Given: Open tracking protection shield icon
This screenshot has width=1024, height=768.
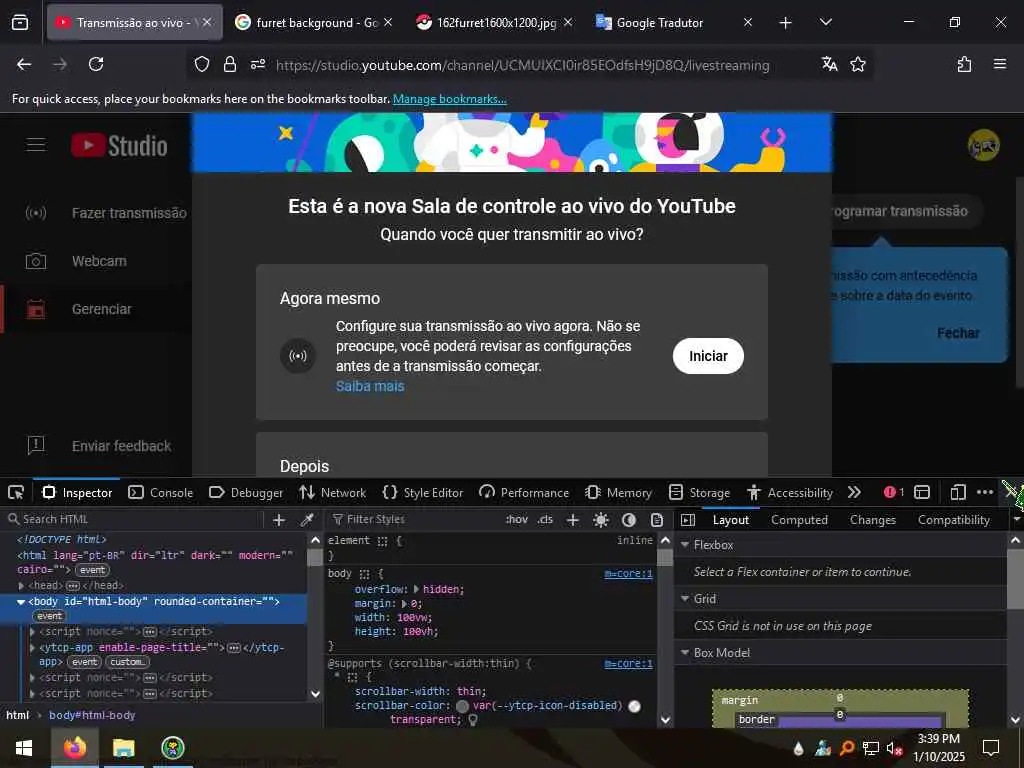Looking at the screenshot, I should pyautogui.click(x=202, y=64).
